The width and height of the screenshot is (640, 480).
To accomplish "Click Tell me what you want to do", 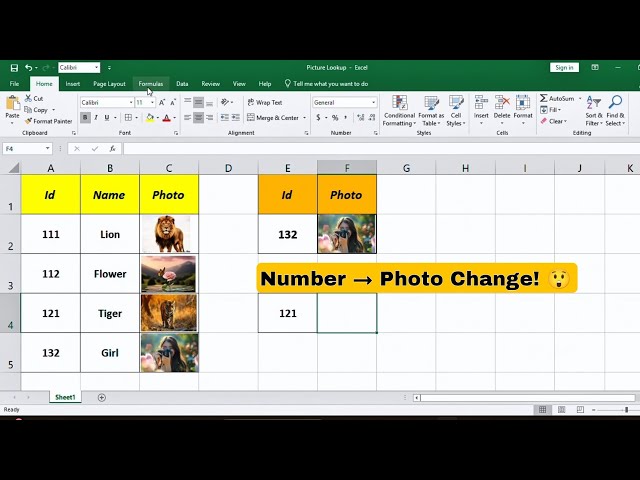I will 326,84.
